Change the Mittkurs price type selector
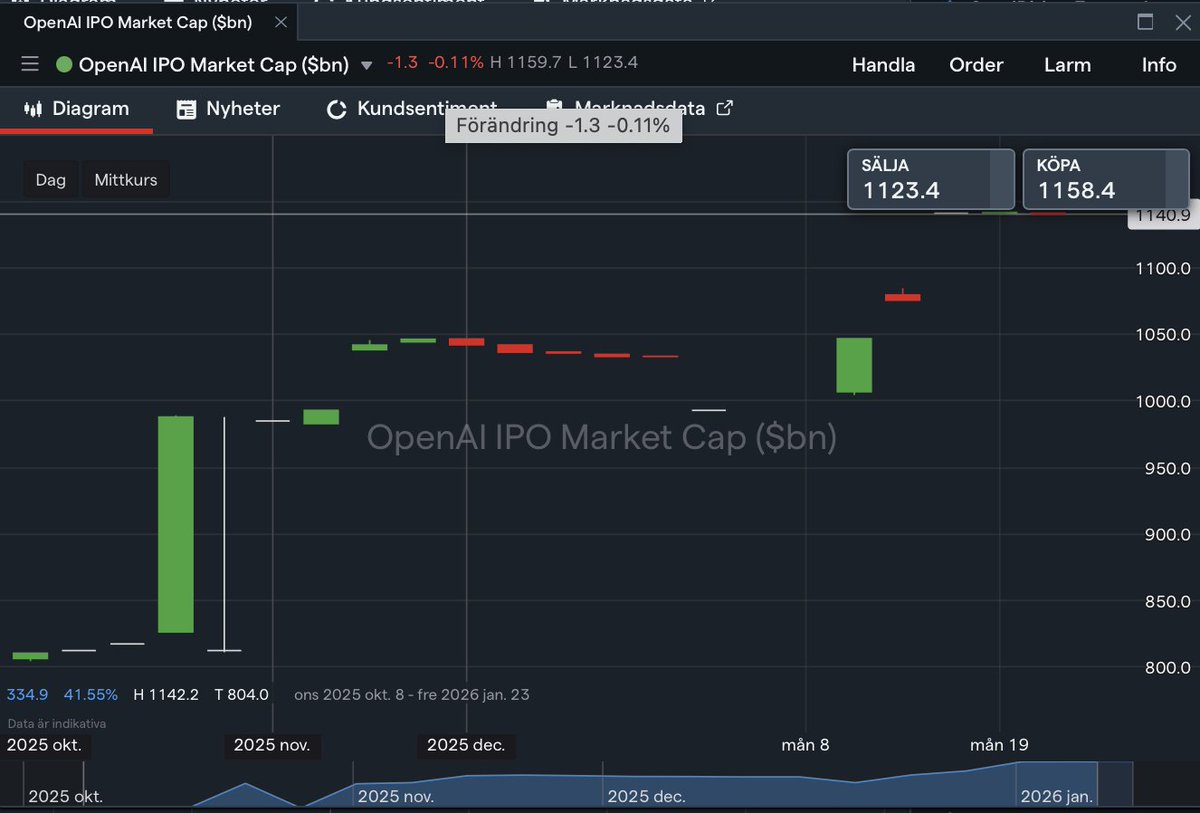 tap(126, 180)
